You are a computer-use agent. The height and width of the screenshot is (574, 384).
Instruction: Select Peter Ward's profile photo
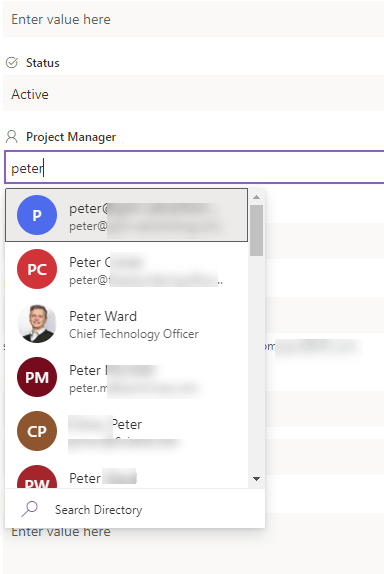click(37, 323)
